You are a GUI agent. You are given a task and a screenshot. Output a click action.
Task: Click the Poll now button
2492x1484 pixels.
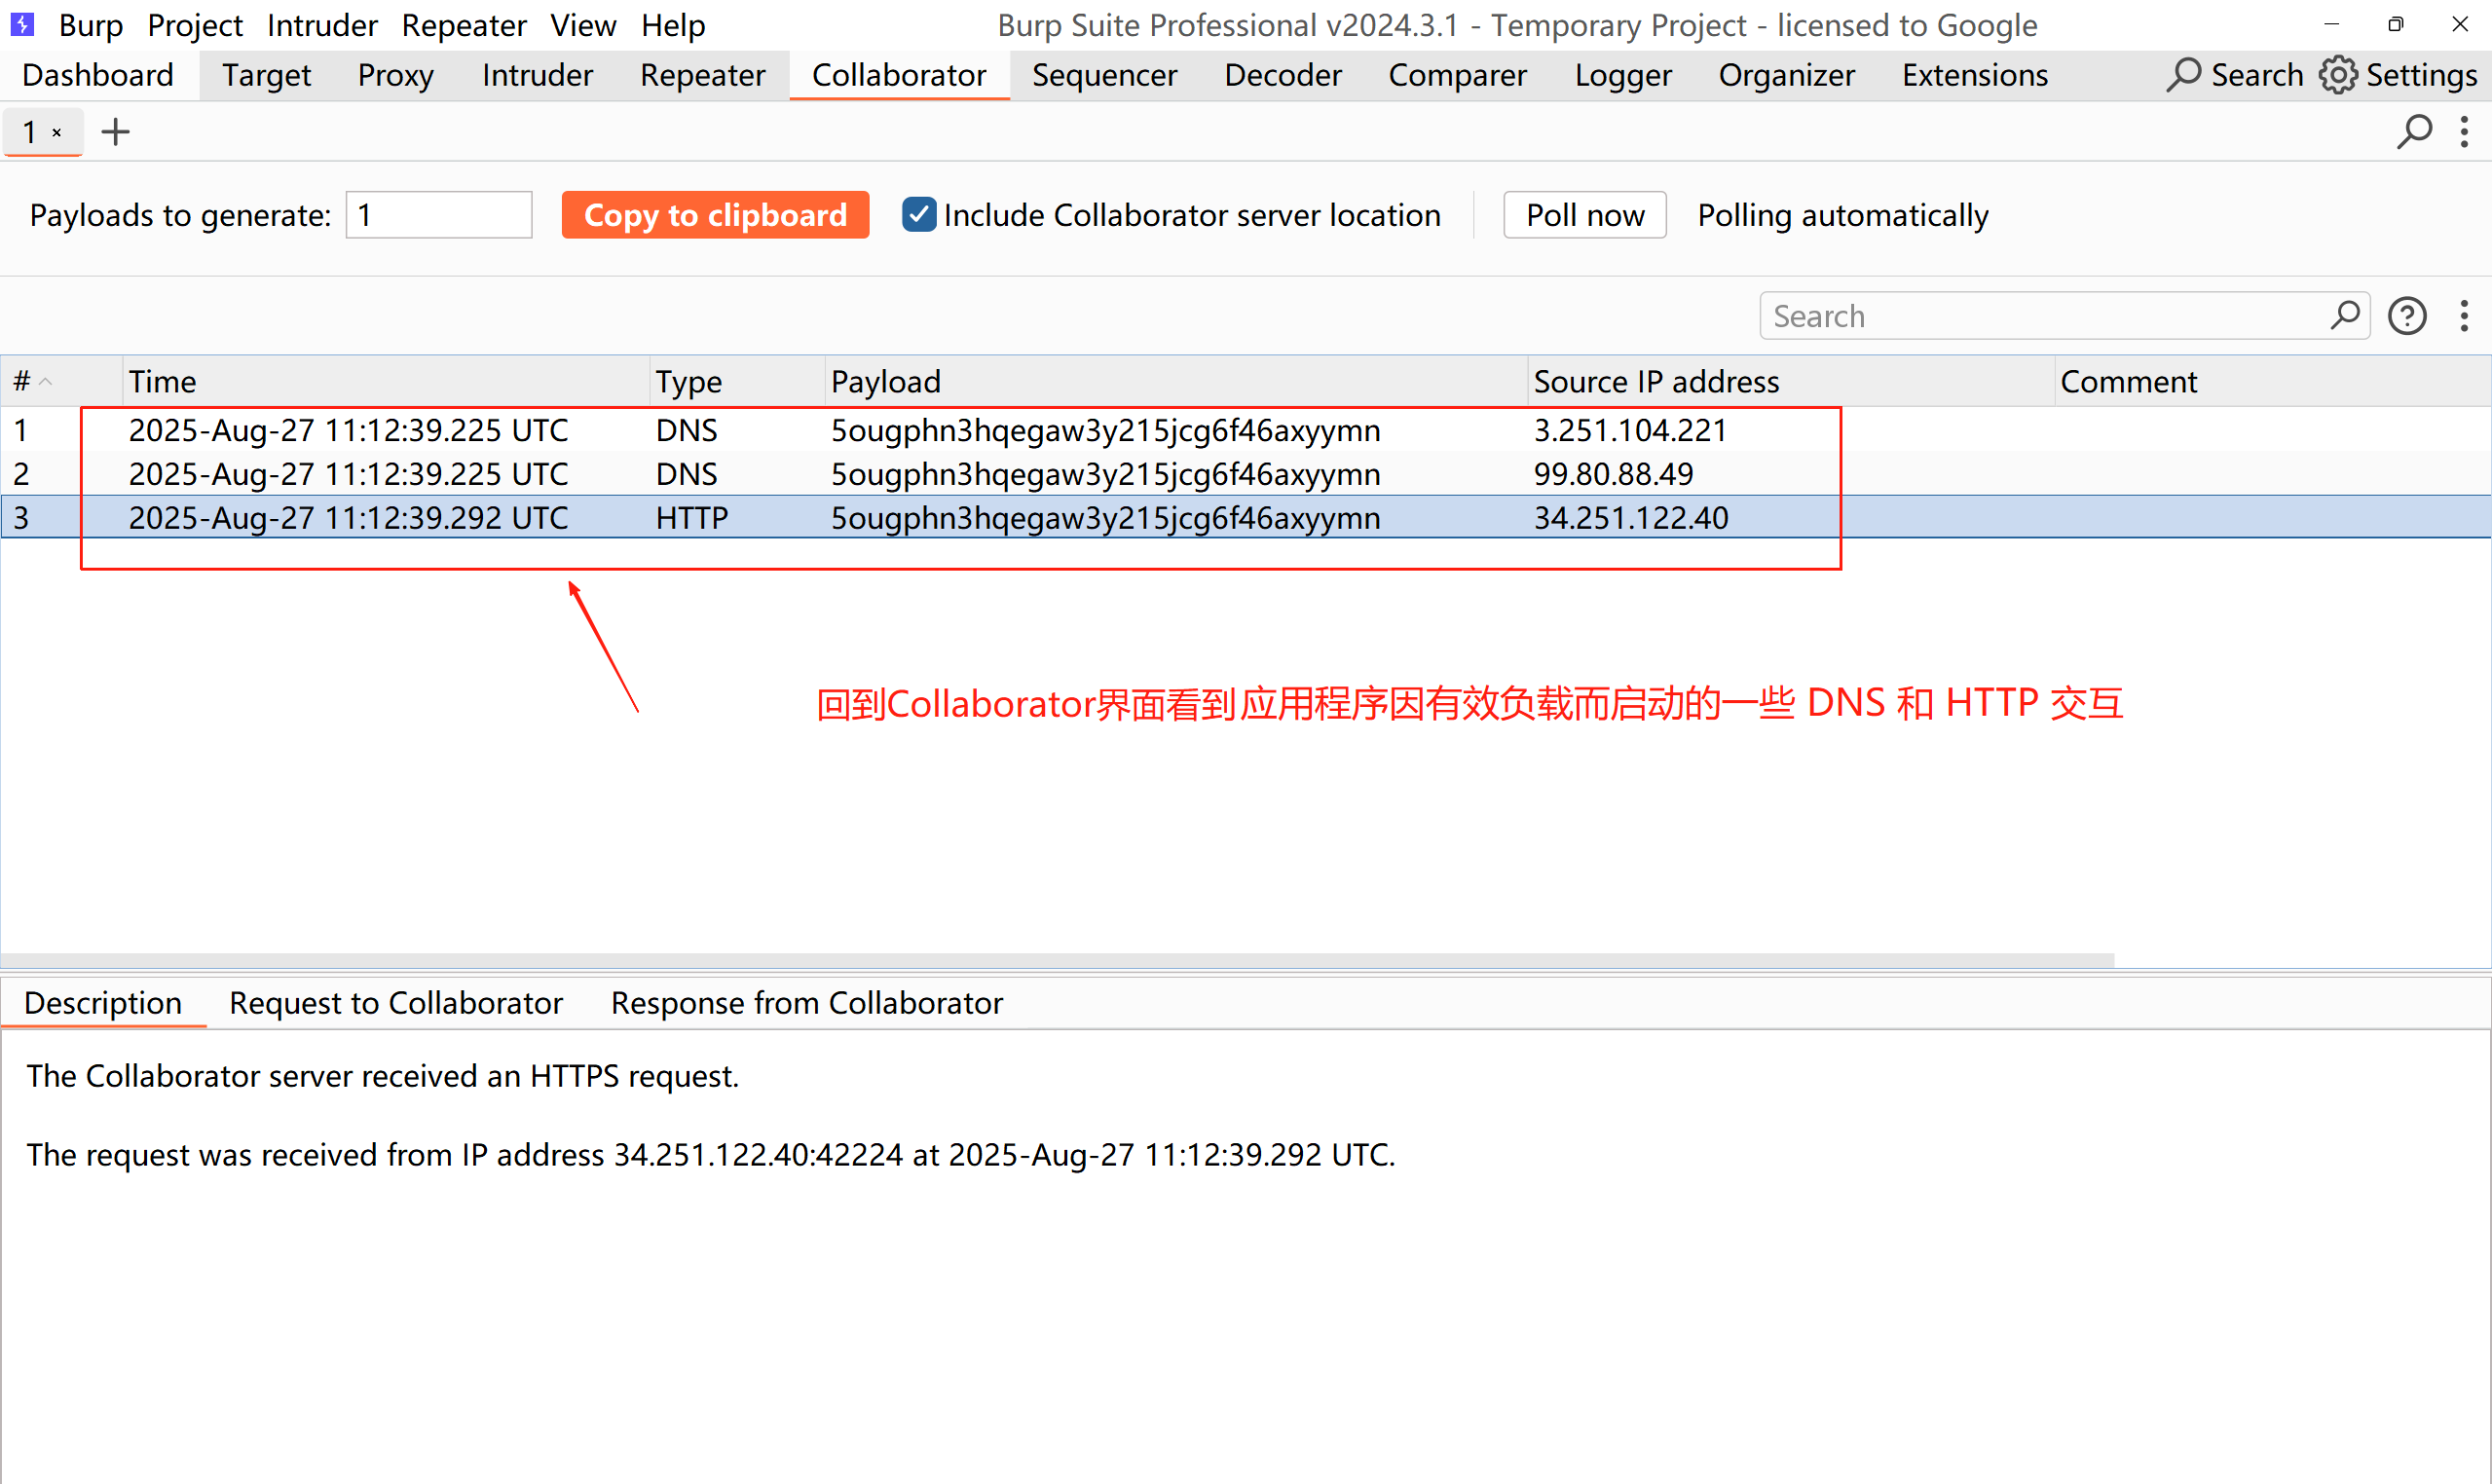coord(1584,215)
